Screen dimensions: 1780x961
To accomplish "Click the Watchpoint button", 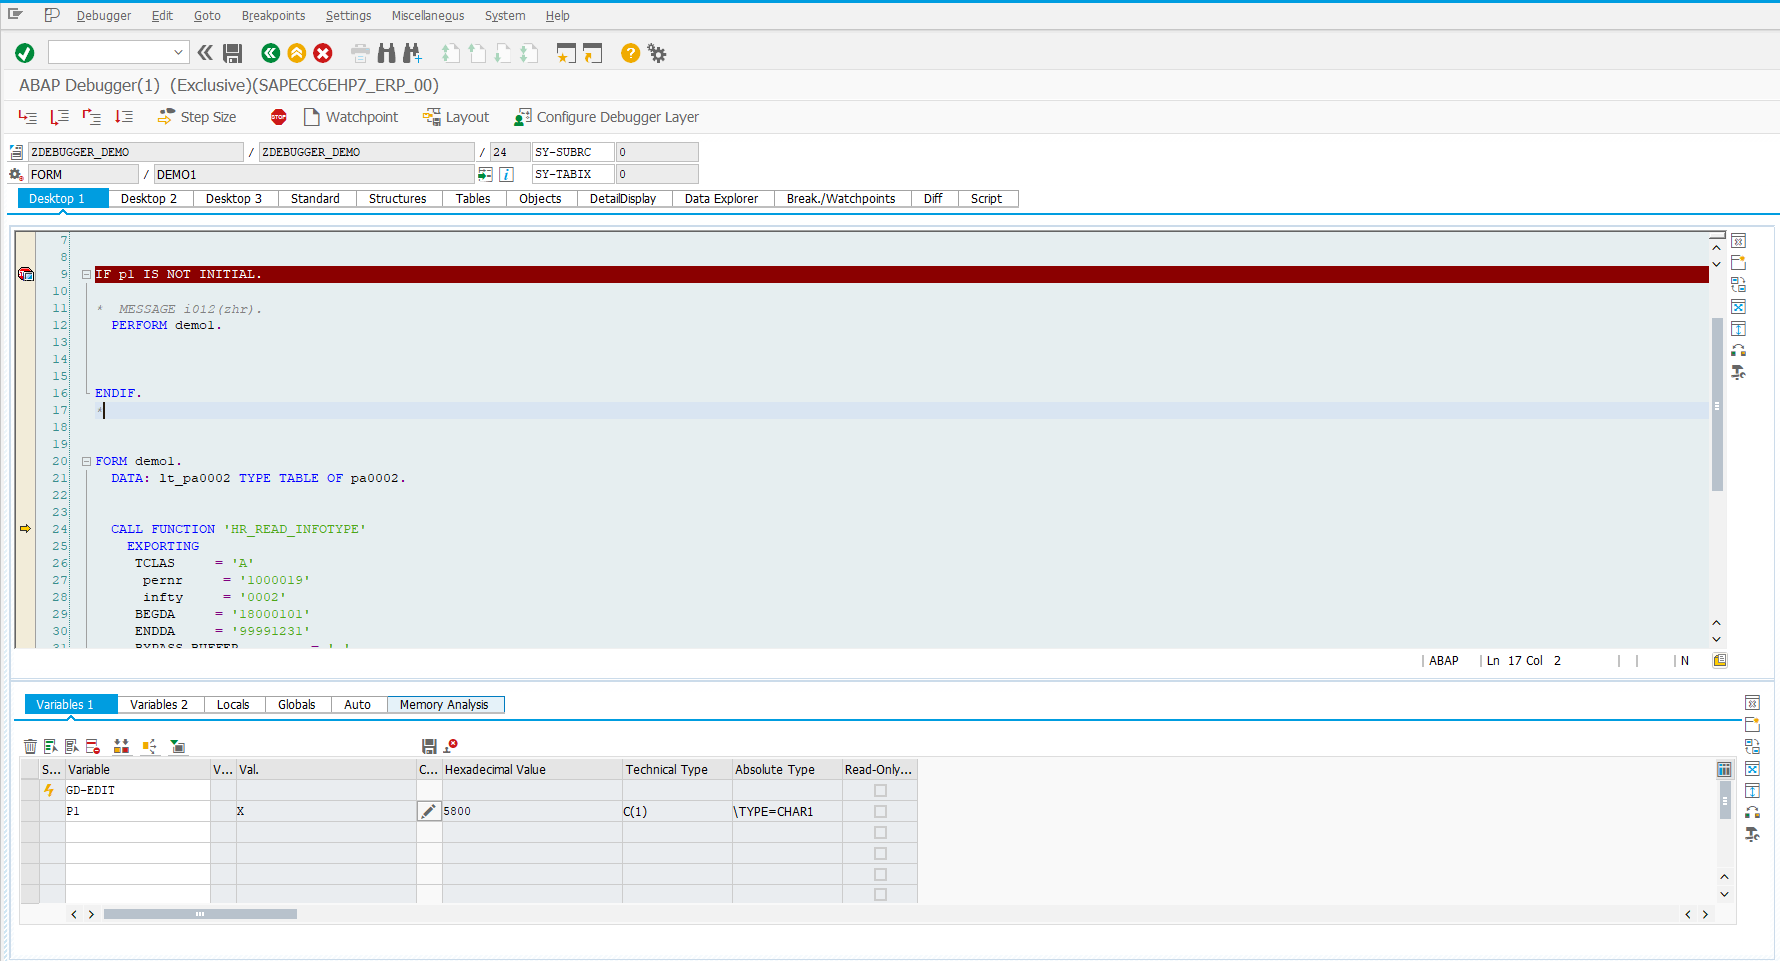I will (x=351, y=117).
